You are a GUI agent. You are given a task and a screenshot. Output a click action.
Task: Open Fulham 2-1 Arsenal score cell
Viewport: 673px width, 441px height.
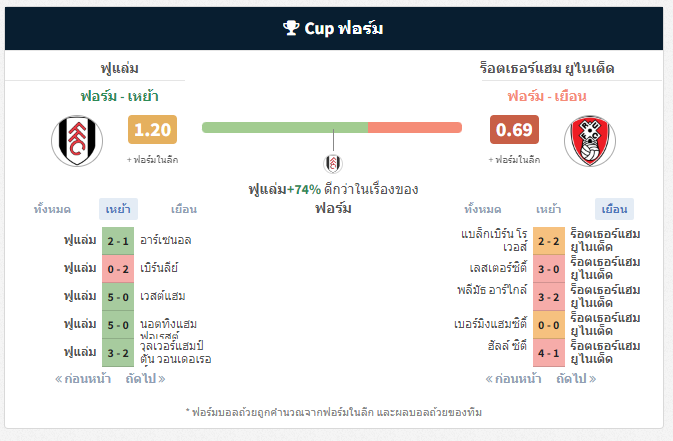tap(118, 241)
